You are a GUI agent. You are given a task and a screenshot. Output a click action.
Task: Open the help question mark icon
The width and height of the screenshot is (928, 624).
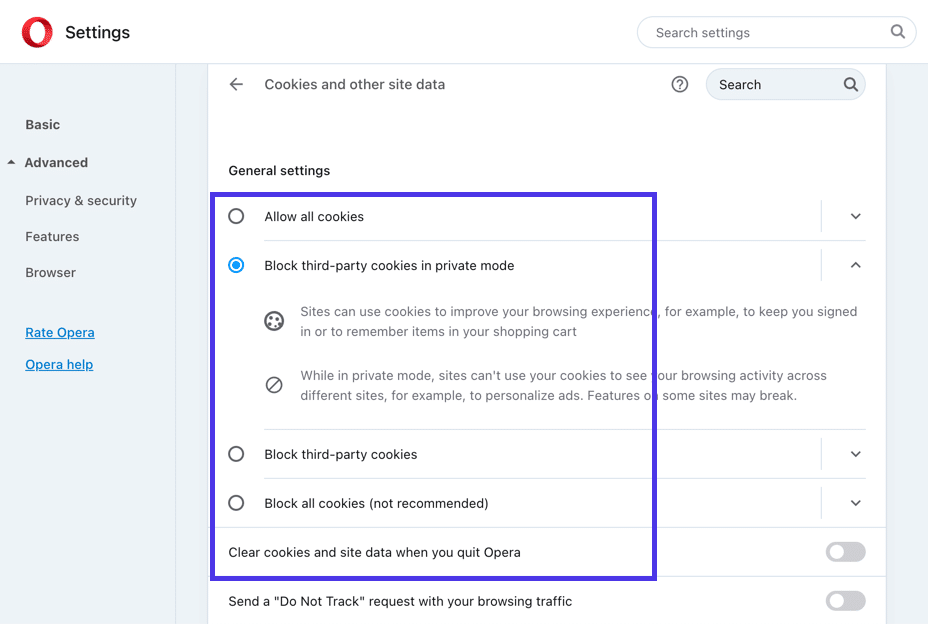click(x=680, y=84)
